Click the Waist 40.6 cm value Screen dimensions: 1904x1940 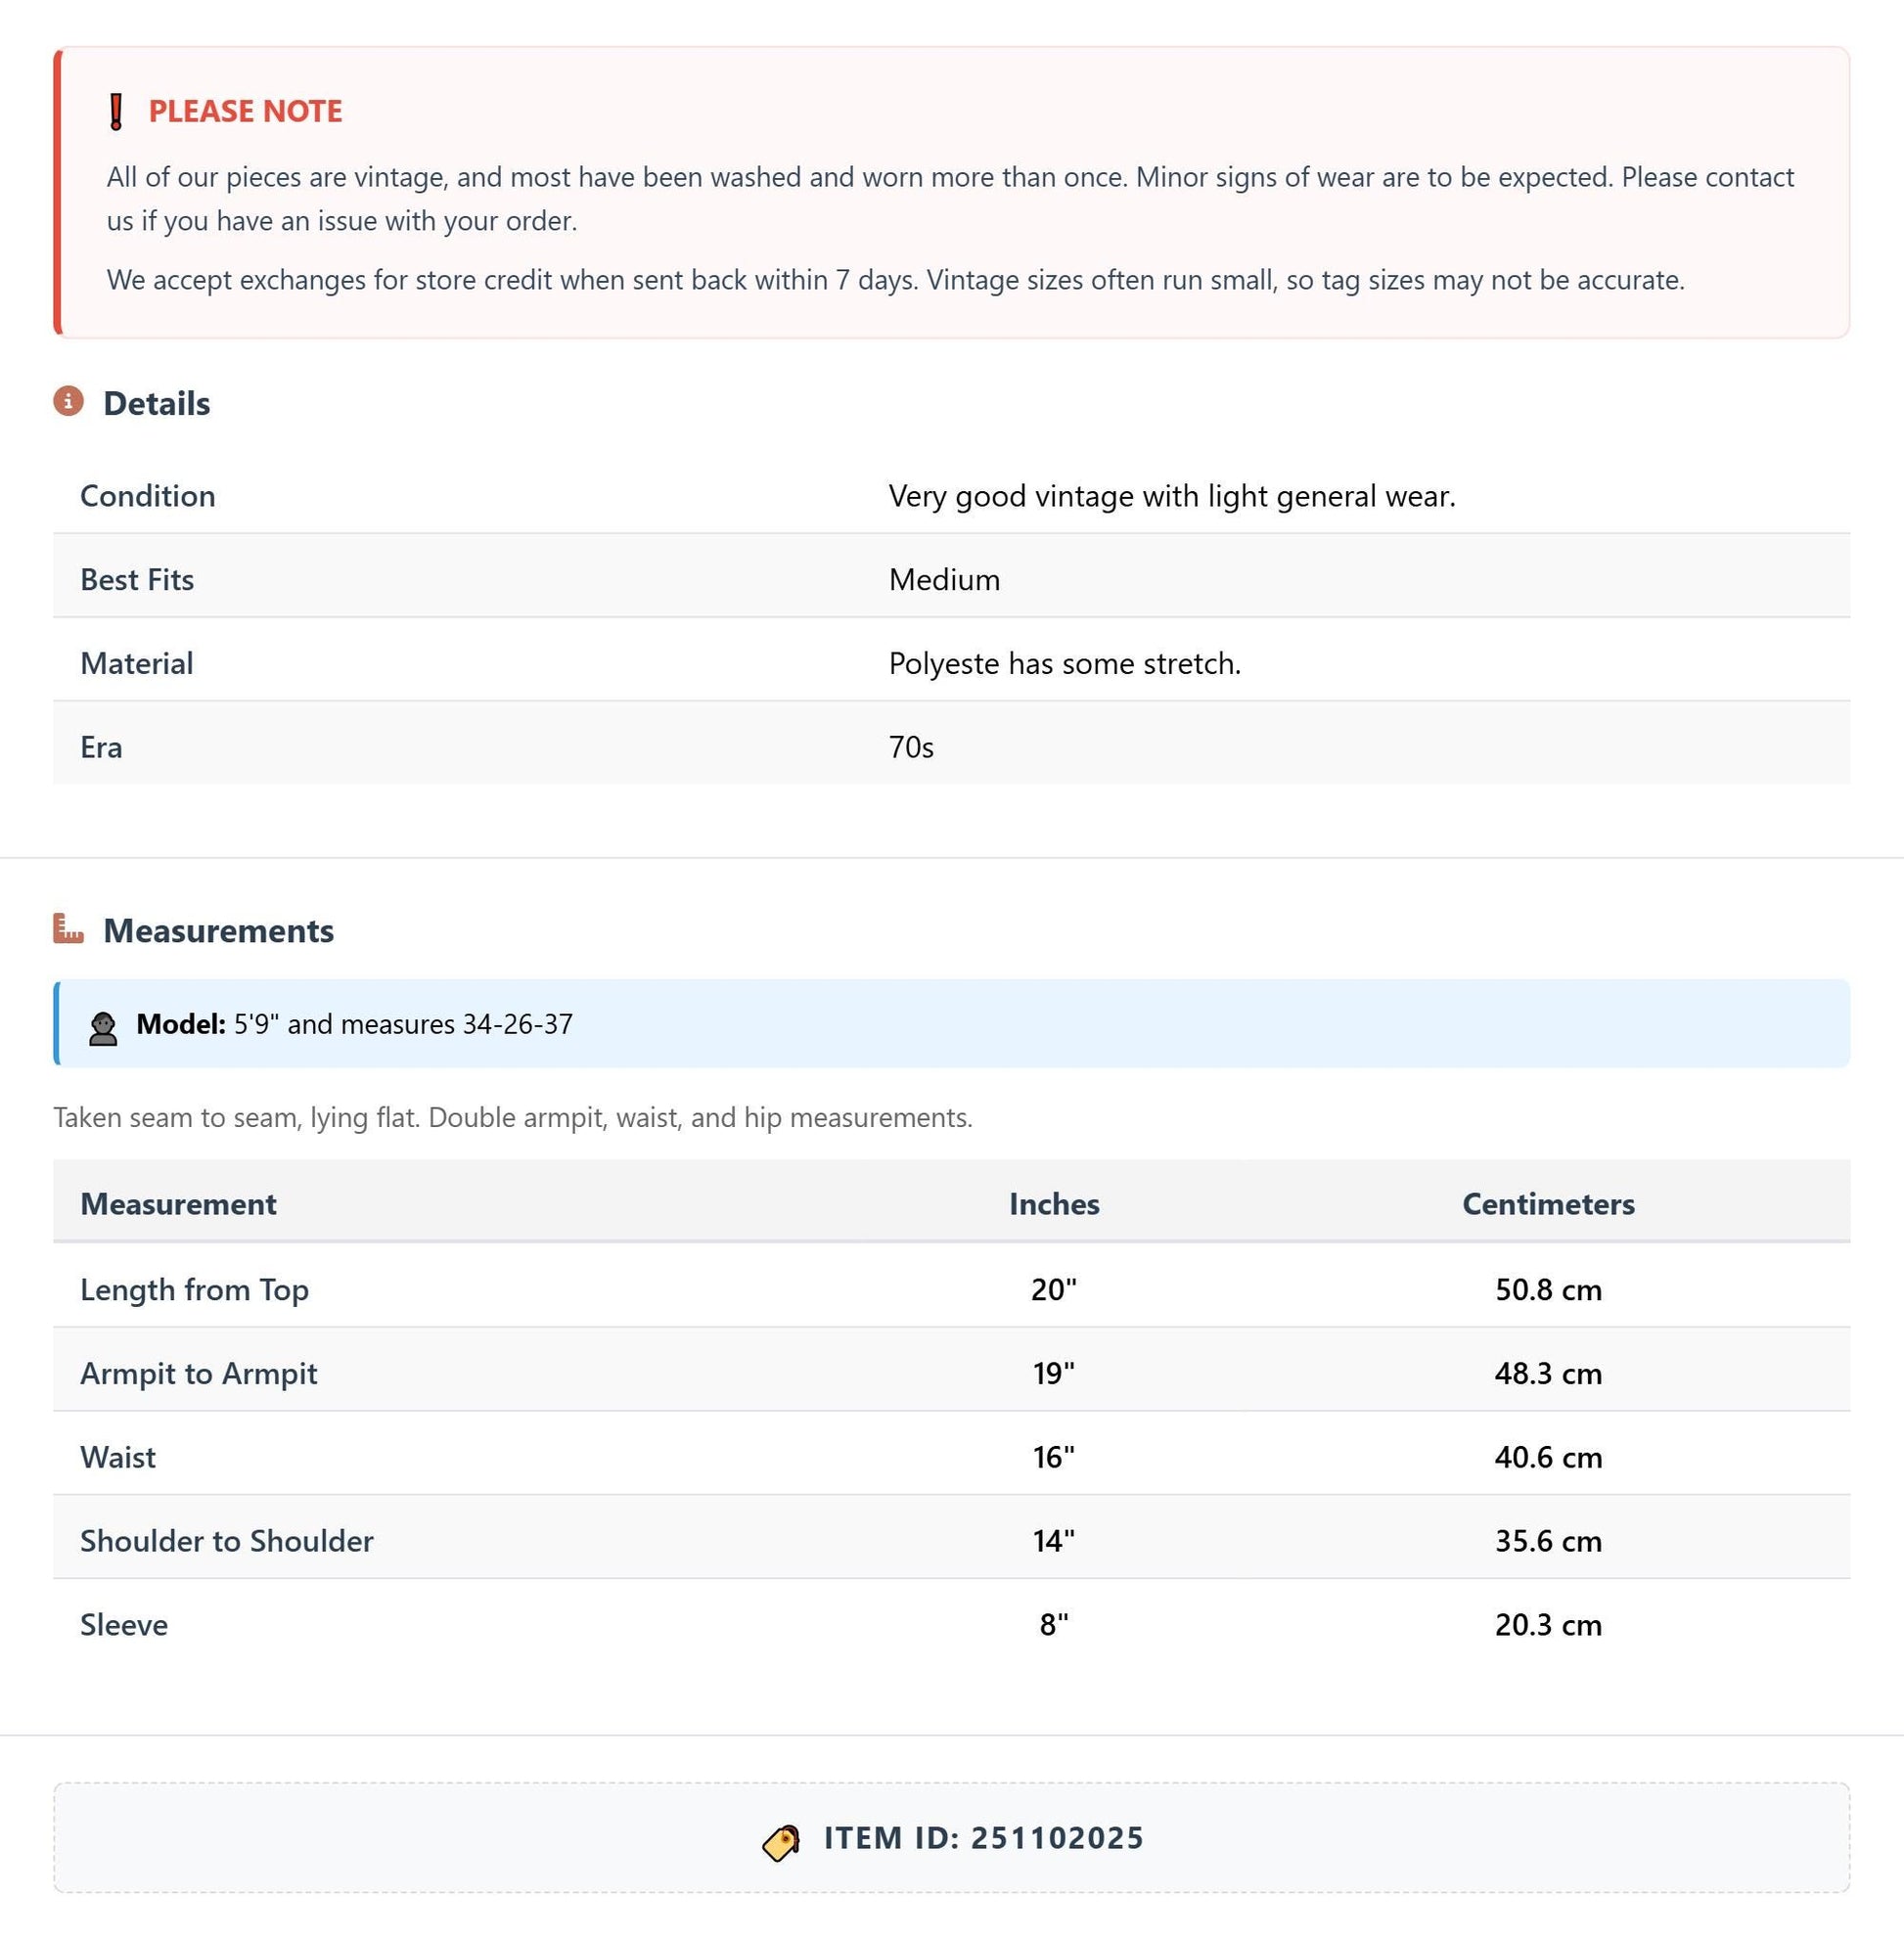click(x=1548, y=1457)
